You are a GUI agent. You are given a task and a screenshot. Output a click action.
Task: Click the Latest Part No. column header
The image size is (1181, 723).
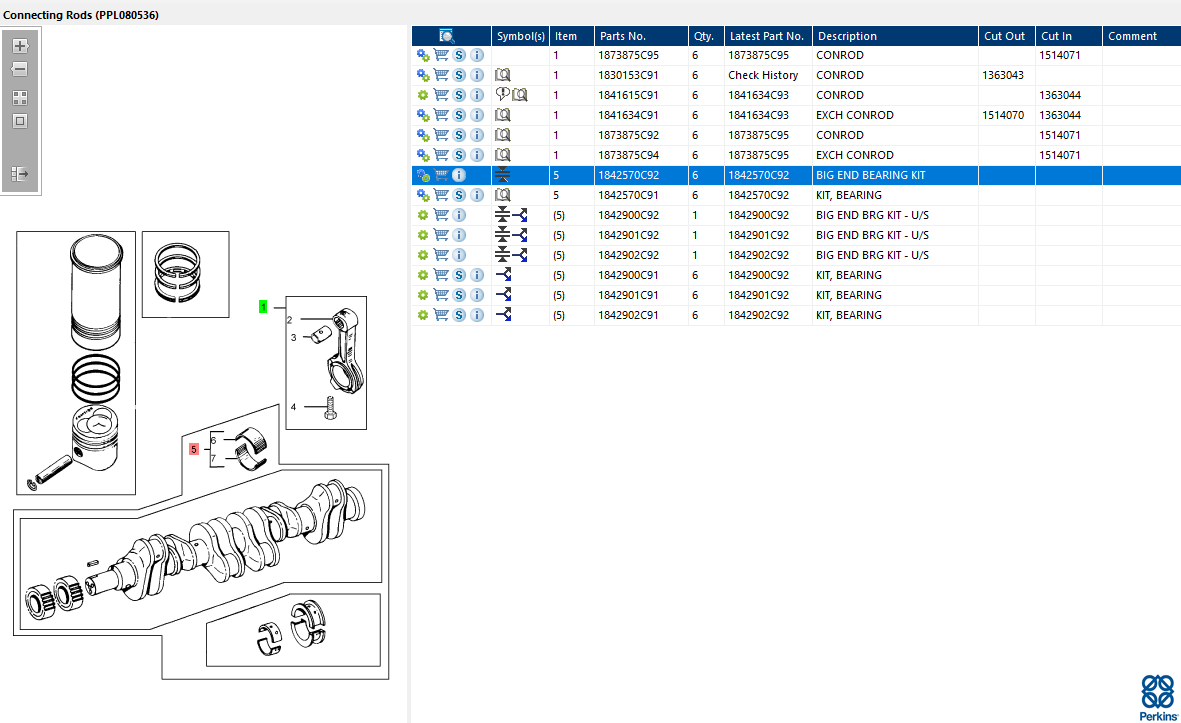coord(768,36)
